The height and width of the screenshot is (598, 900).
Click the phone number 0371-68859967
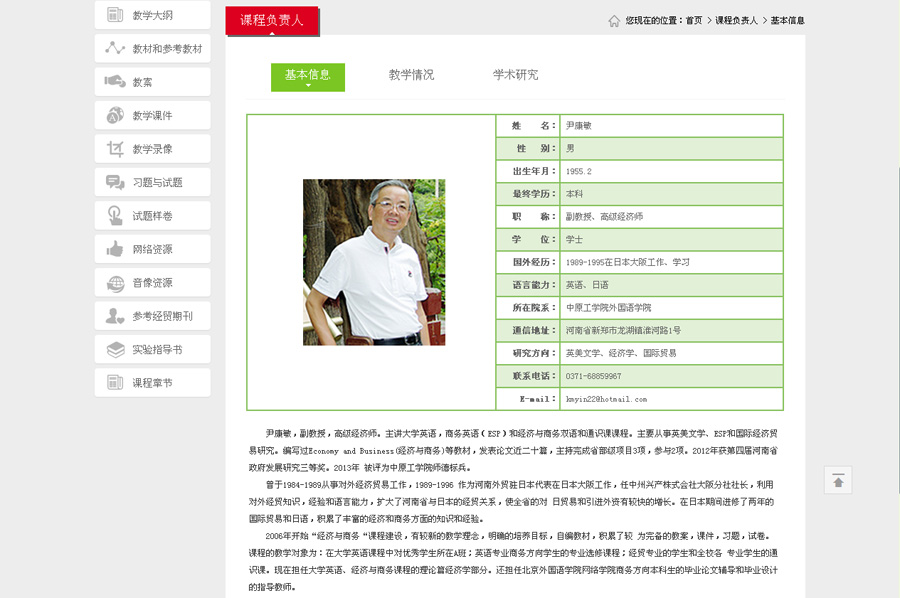[x=593, y=376]
